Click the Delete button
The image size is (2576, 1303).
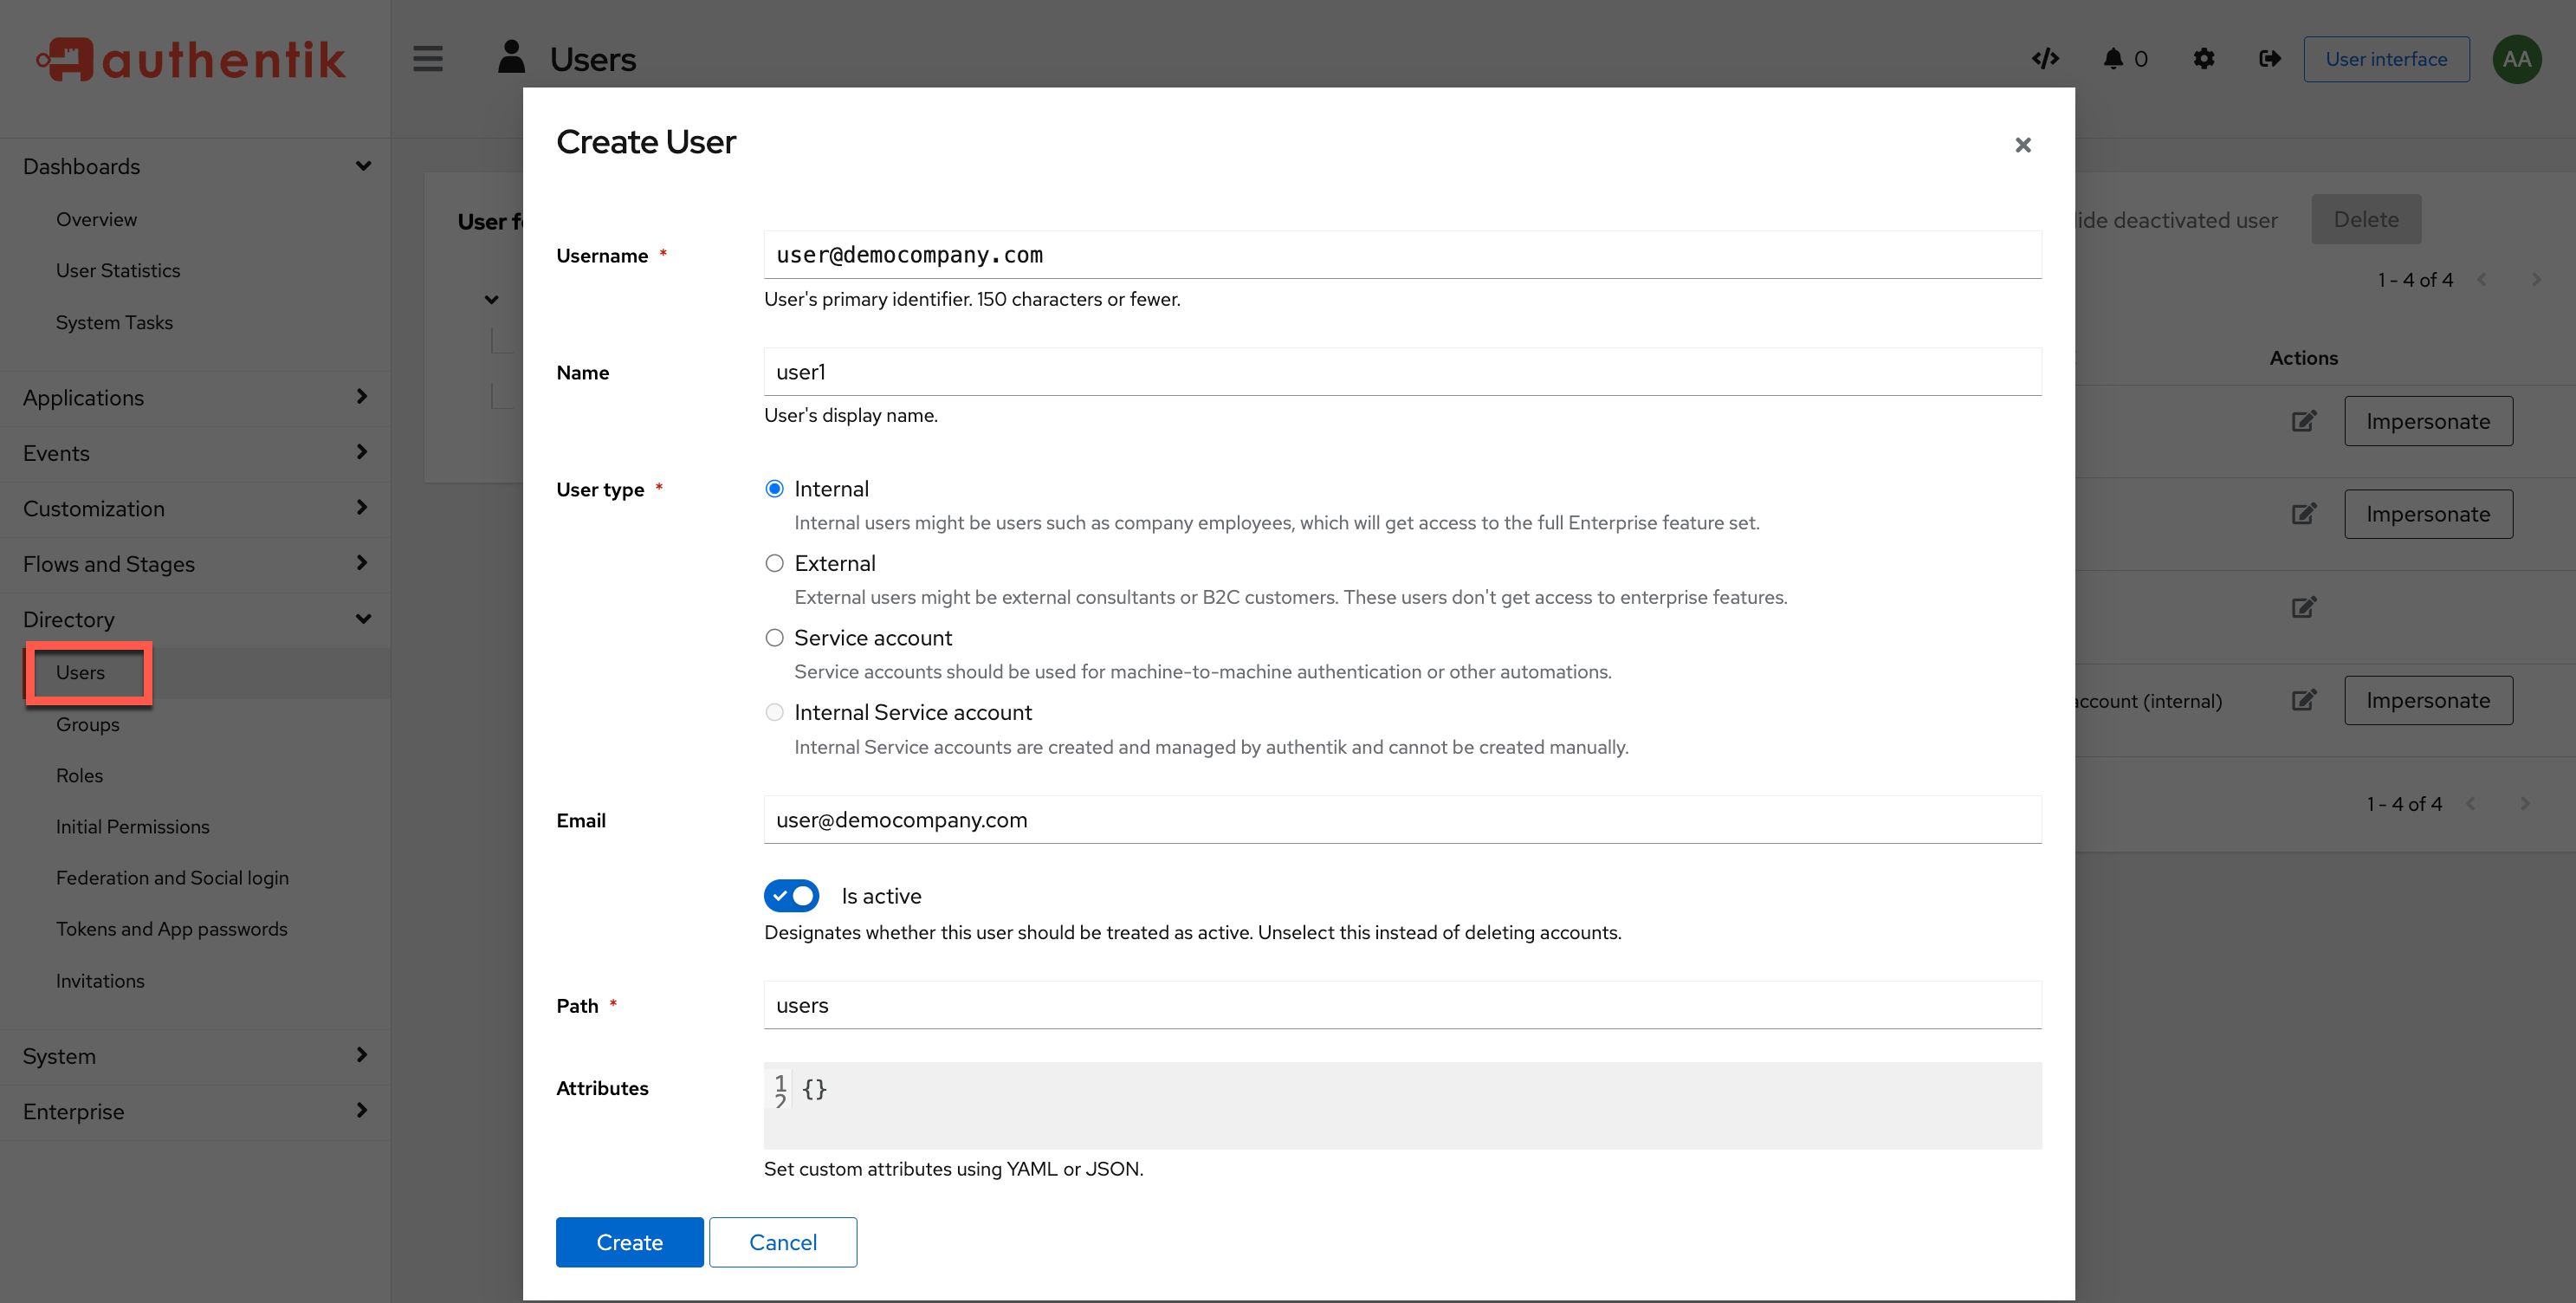click(2366, 219)
